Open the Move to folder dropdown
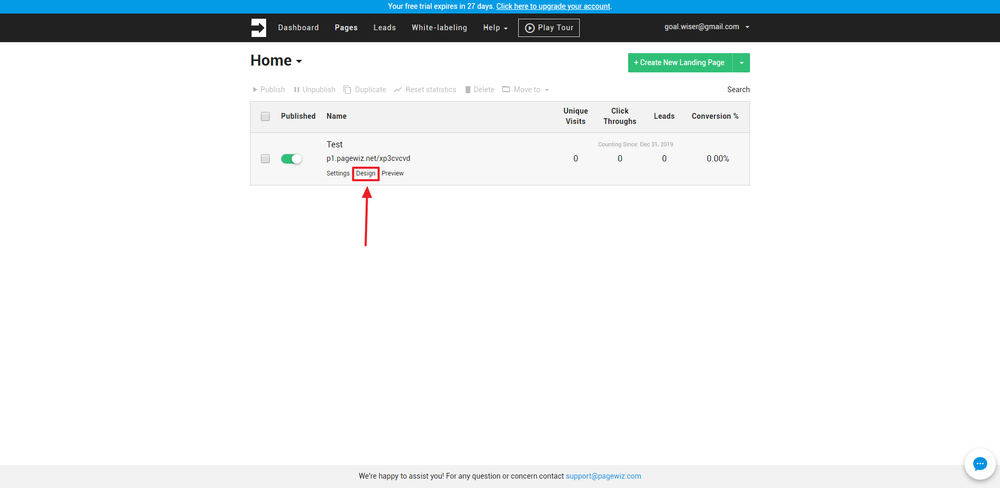This screenshot has height=488, width=1000. click(x=526, y=90)
